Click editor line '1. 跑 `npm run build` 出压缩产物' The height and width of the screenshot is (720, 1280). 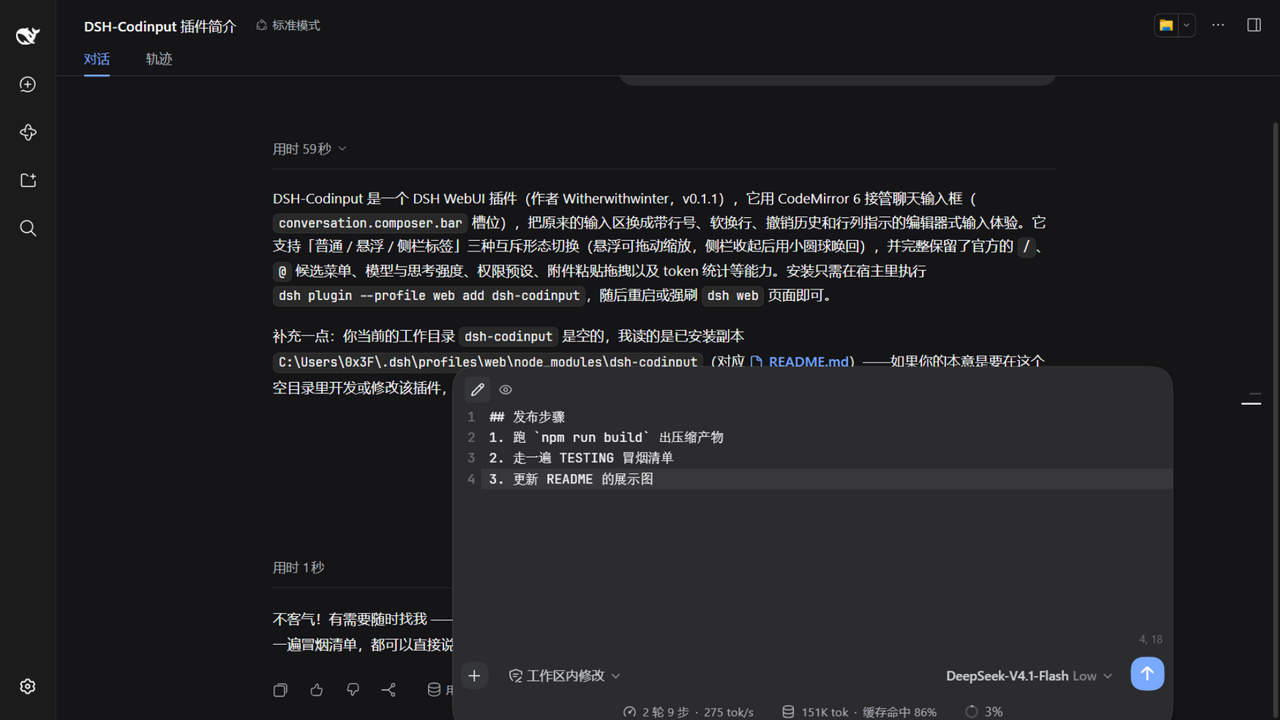pos(606,438)
